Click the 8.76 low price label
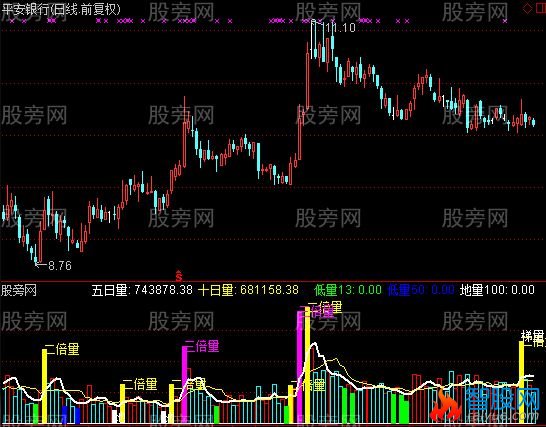The height and width of the screenshot is (427, 546). 60,266
